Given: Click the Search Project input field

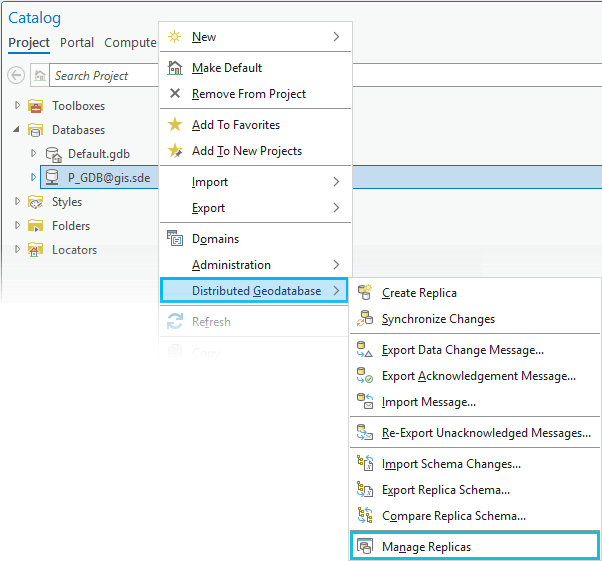Looking at the screenshot, I should tap(104, 75).
